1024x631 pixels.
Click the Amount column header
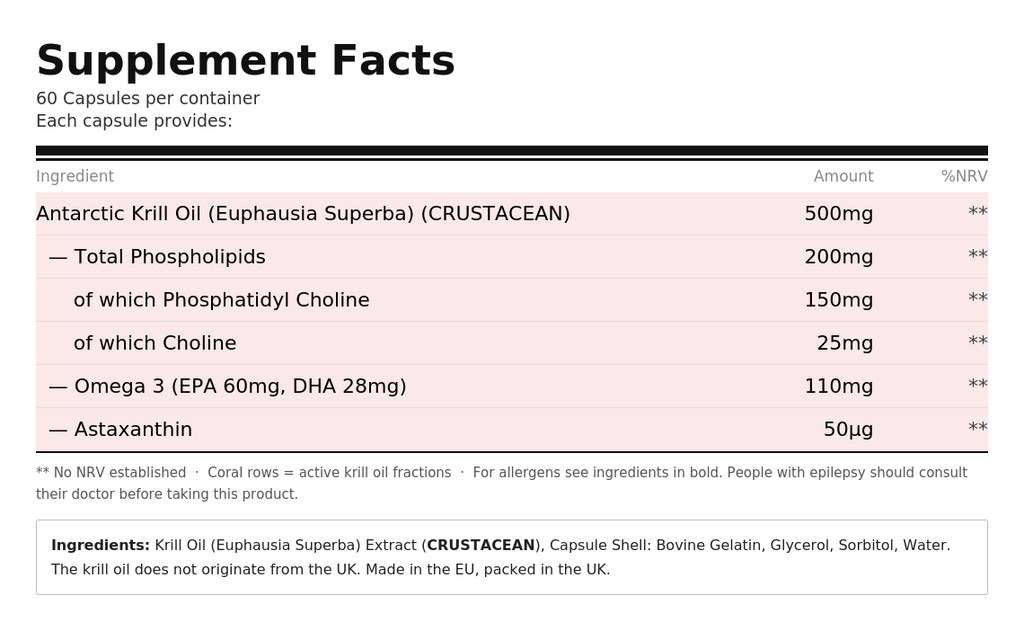coord(843,176)
